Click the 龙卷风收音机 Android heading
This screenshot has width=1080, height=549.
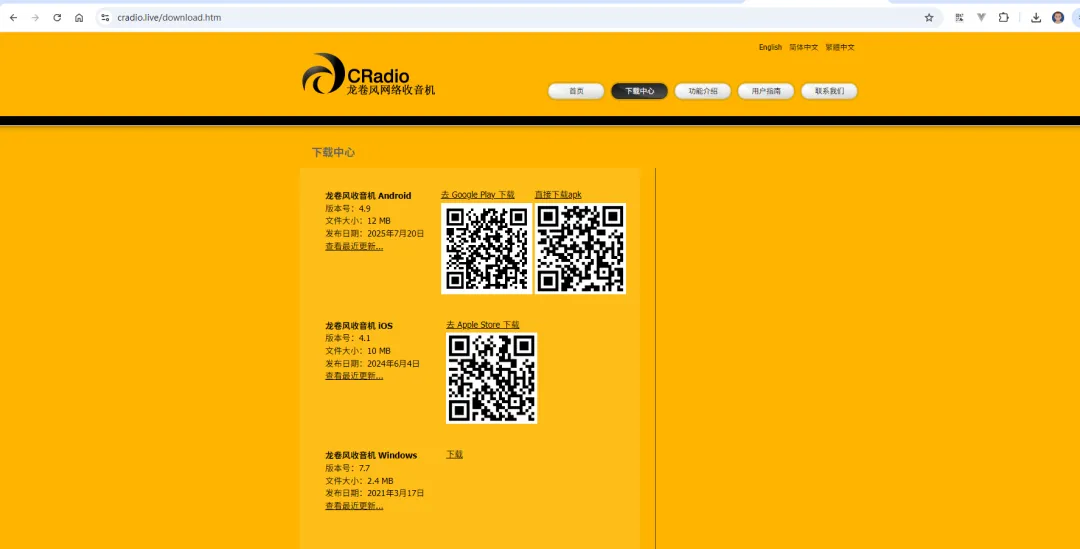[368, 196]
